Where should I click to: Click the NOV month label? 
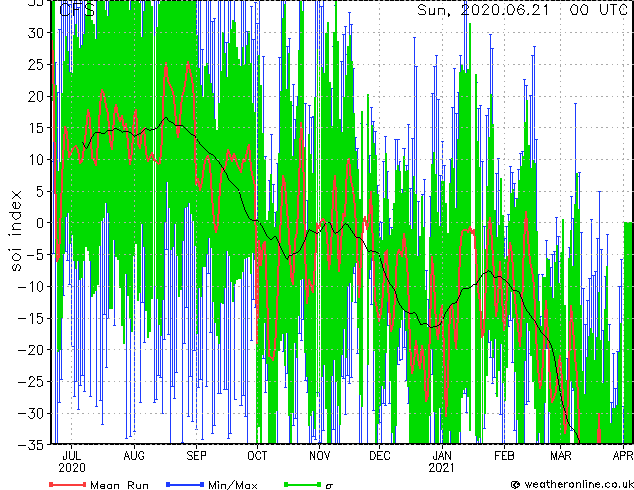coord(320,456)
